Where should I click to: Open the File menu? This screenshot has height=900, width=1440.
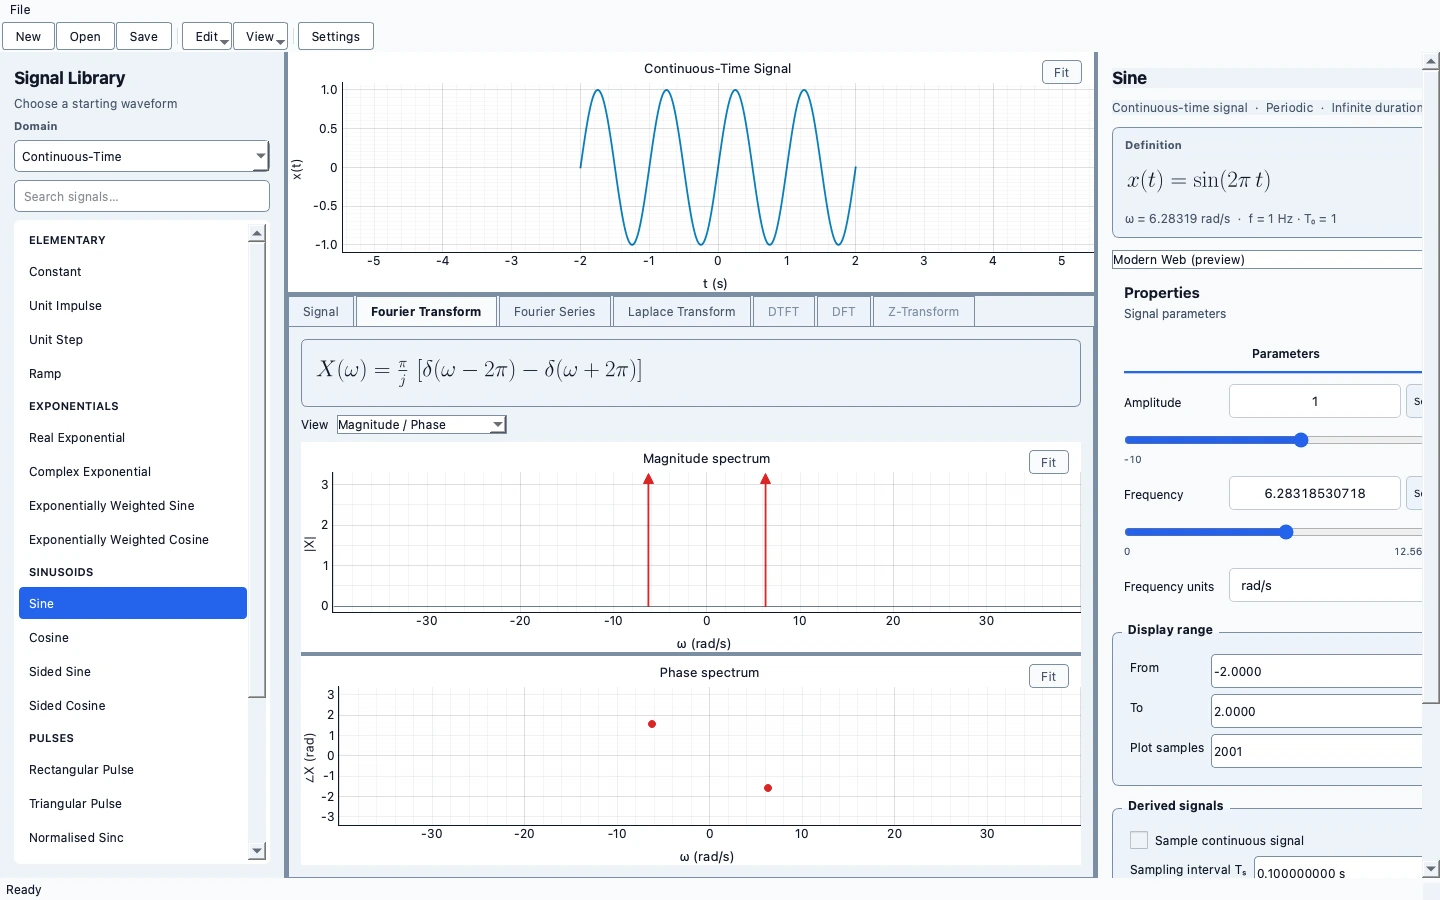[20, 10]
